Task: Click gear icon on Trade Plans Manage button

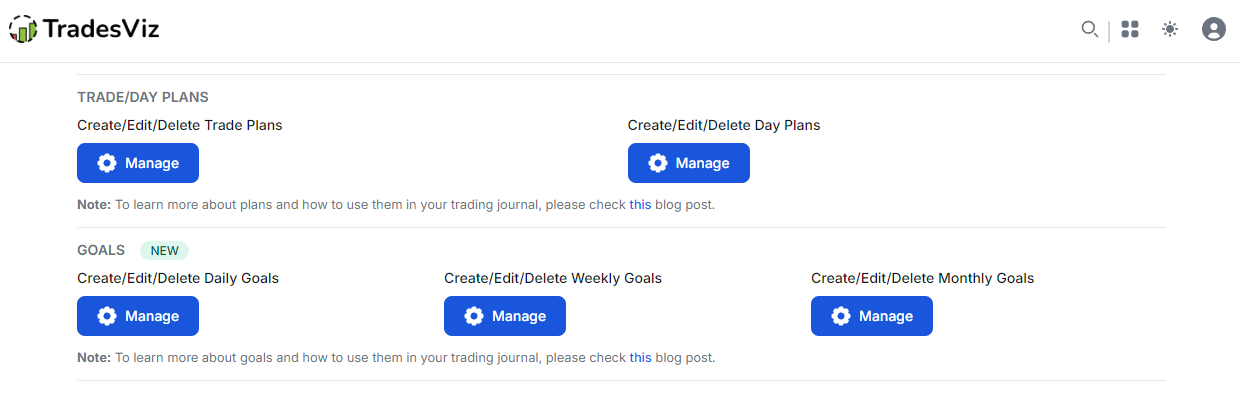Action: pyautogui.click(x=107, y=163)
